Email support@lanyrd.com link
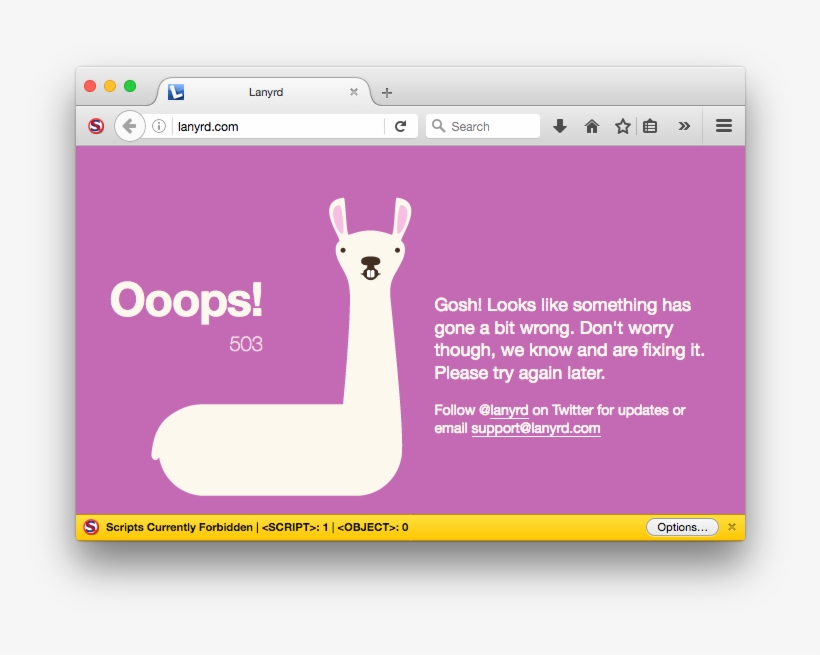 coord(536,428)
